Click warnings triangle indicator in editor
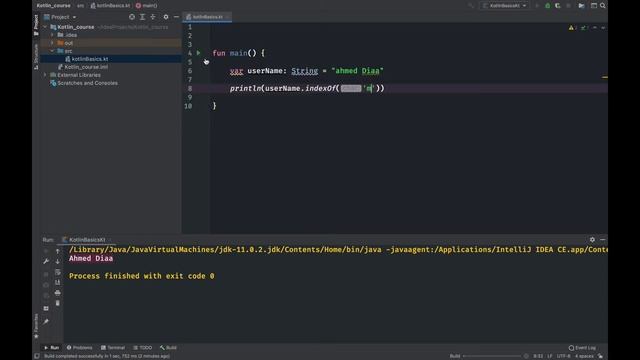Image resolution: width=640 pixels, height=360 pixels. pos(571,28)
